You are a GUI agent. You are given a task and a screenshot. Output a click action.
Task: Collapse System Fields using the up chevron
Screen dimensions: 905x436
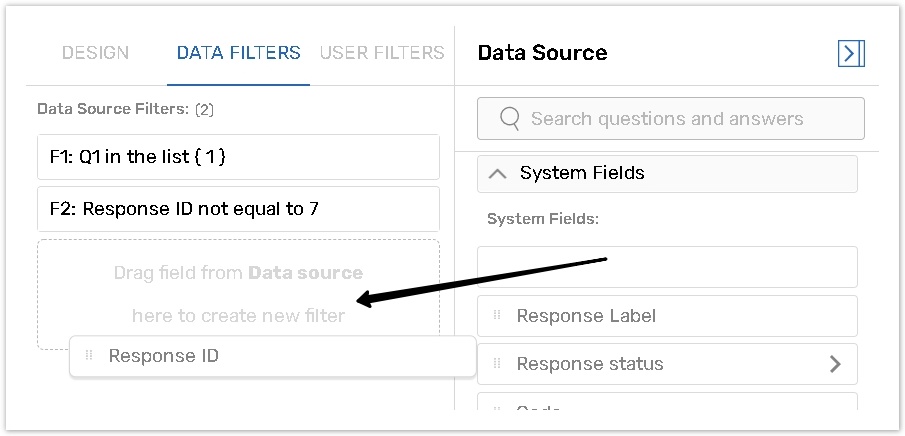(x=497, y=173)
